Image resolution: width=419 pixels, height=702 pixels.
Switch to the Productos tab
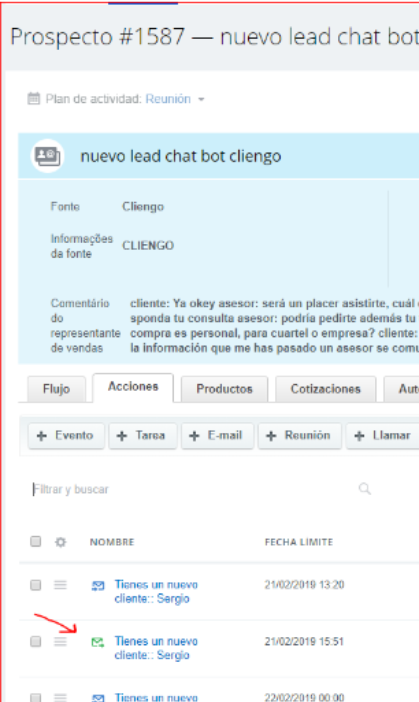click(x=224, y=389)
